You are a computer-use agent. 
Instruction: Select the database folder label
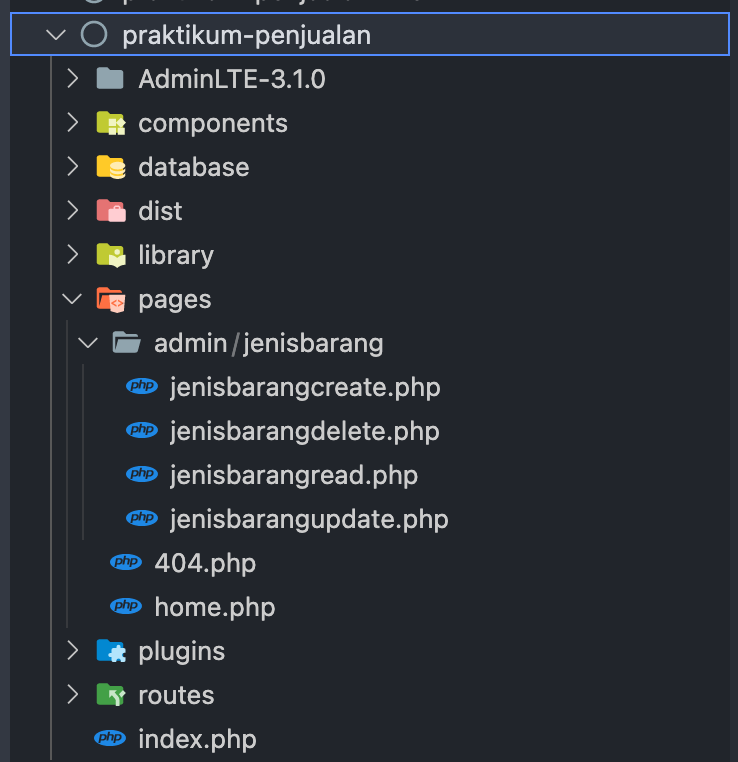194,167
